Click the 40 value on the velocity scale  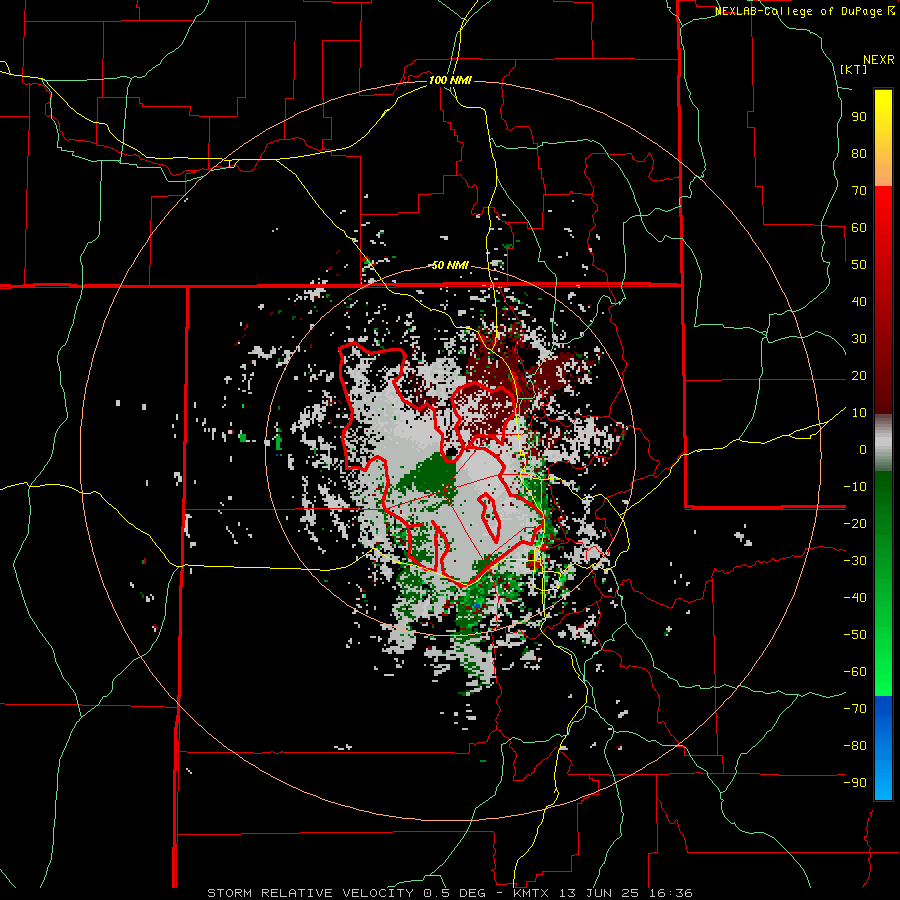pos(859,302)
